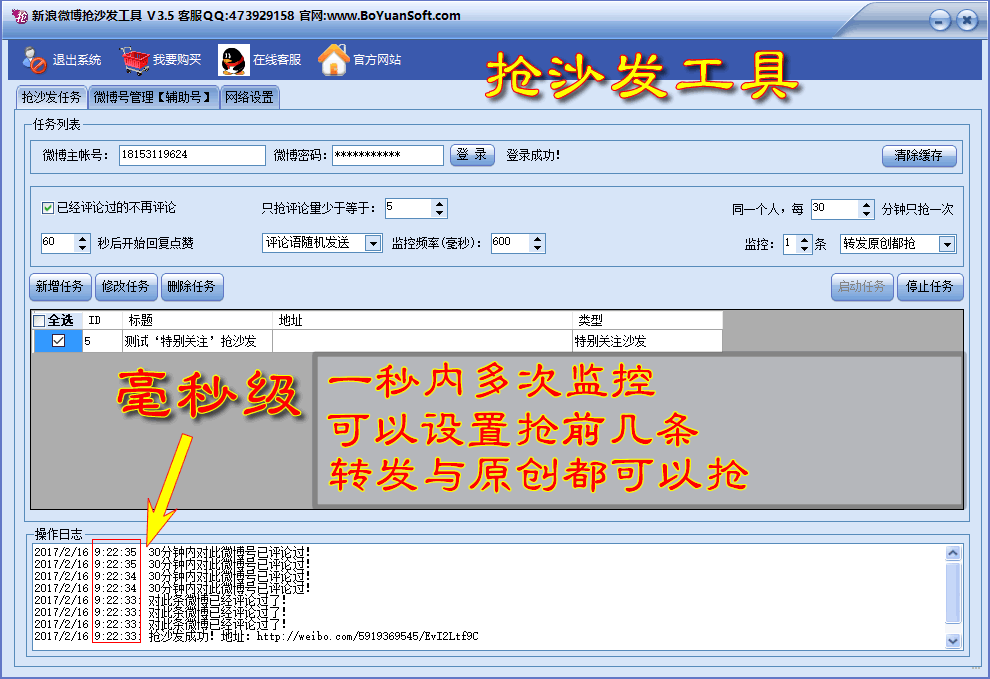Image resolution: width=990 pixels, height=679 pixels.
Task: Click the 在线客服 QQ penguin icon
Action: click(x=234, y=61)
